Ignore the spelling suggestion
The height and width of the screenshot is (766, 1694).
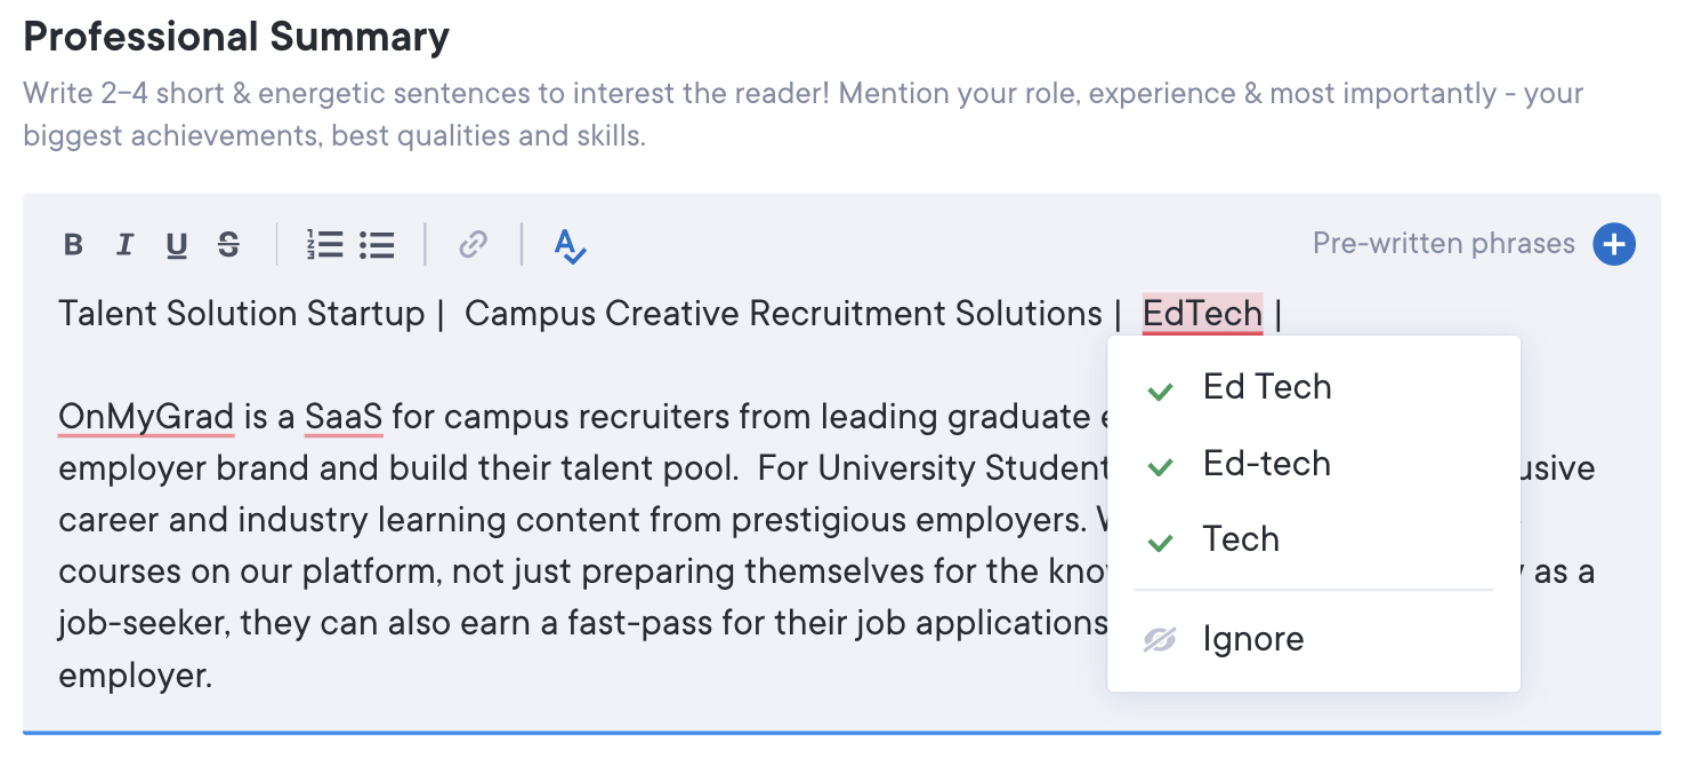pos(1253,639)
